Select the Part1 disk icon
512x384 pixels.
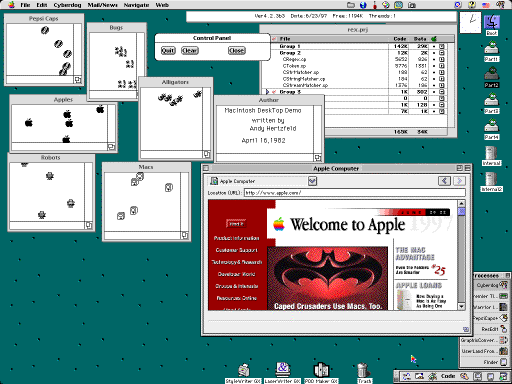(491, 48)
